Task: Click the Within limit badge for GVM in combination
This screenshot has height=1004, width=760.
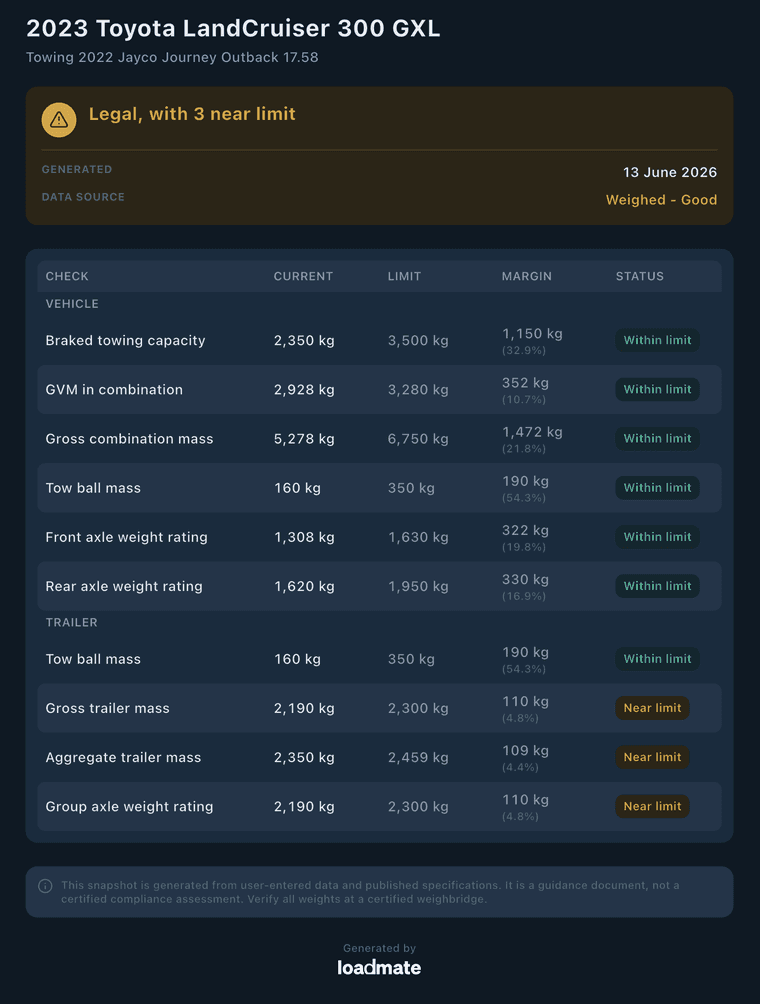Action: click(658, 389)
